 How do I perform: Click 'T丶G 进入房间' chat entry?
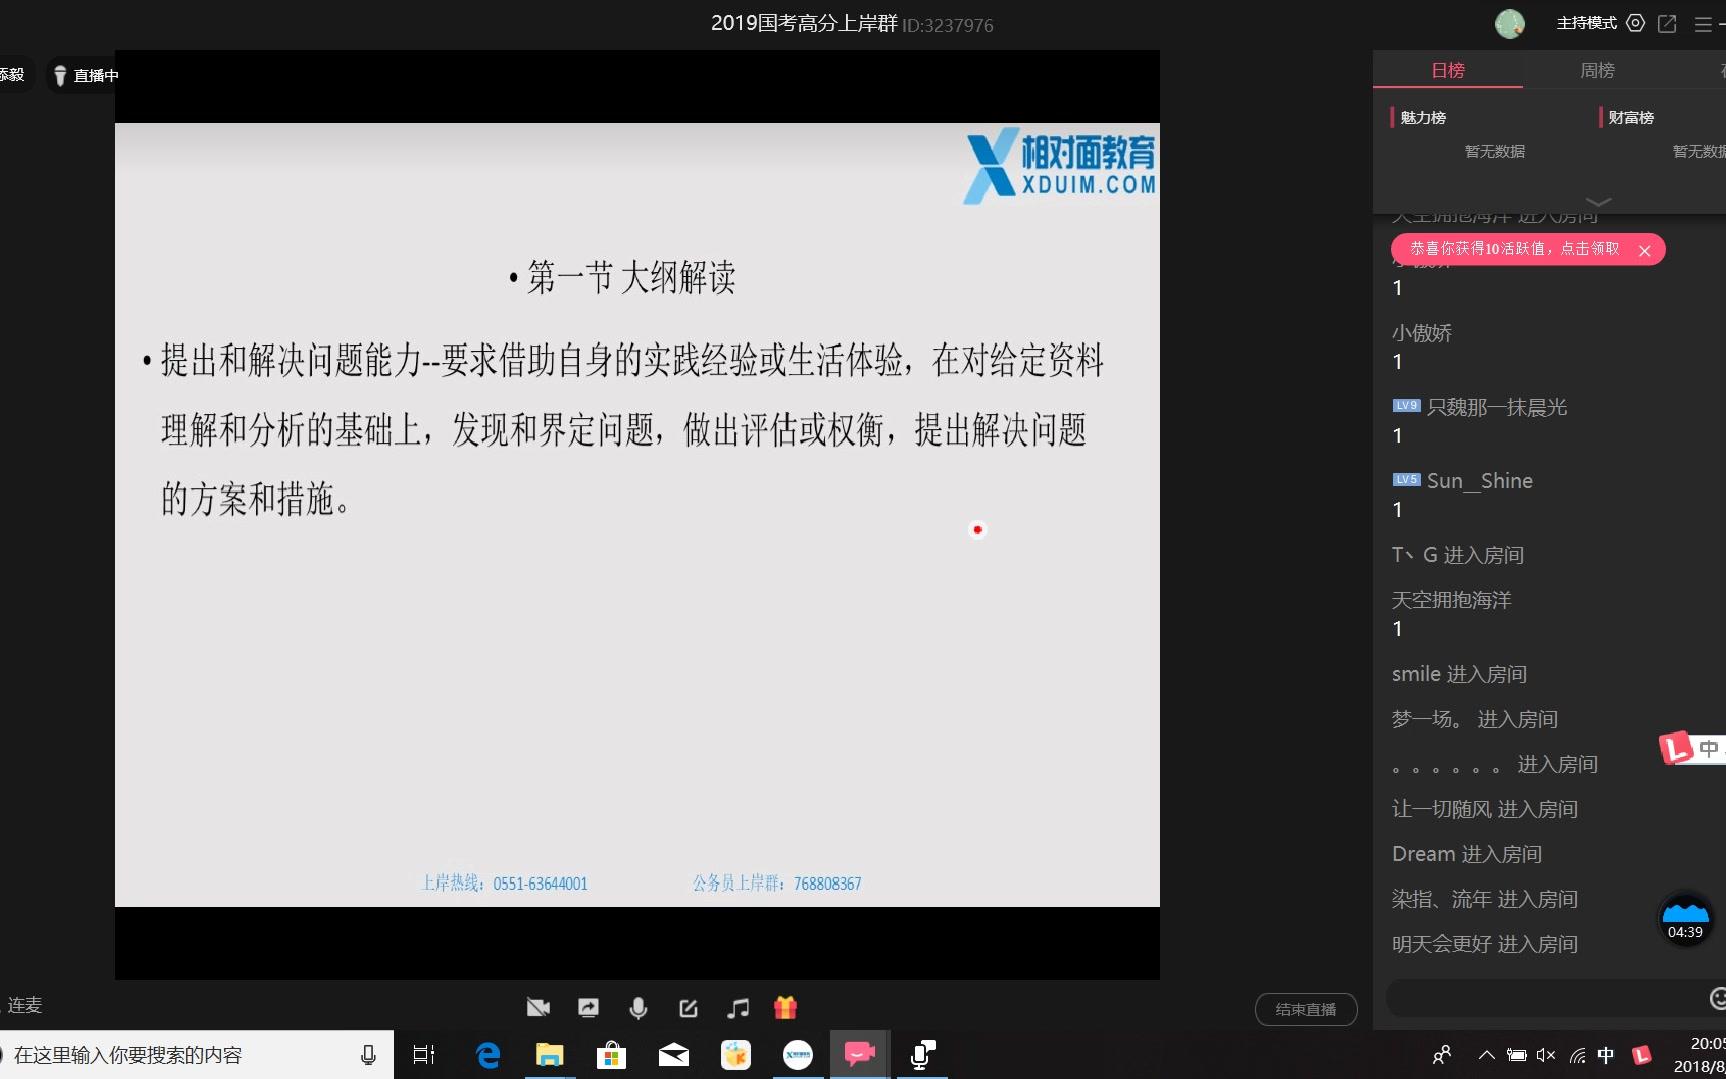(1458, 555)
